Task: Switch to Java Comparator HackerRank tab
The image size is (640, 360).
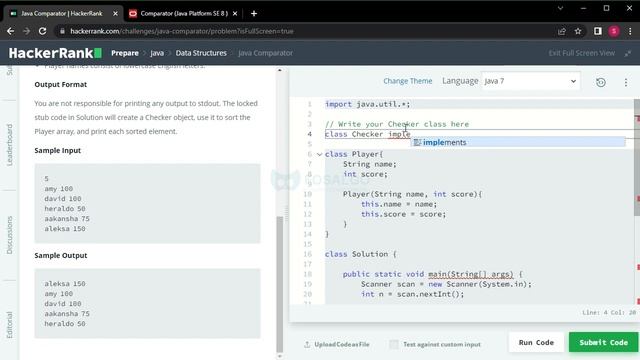Action: 61,13
